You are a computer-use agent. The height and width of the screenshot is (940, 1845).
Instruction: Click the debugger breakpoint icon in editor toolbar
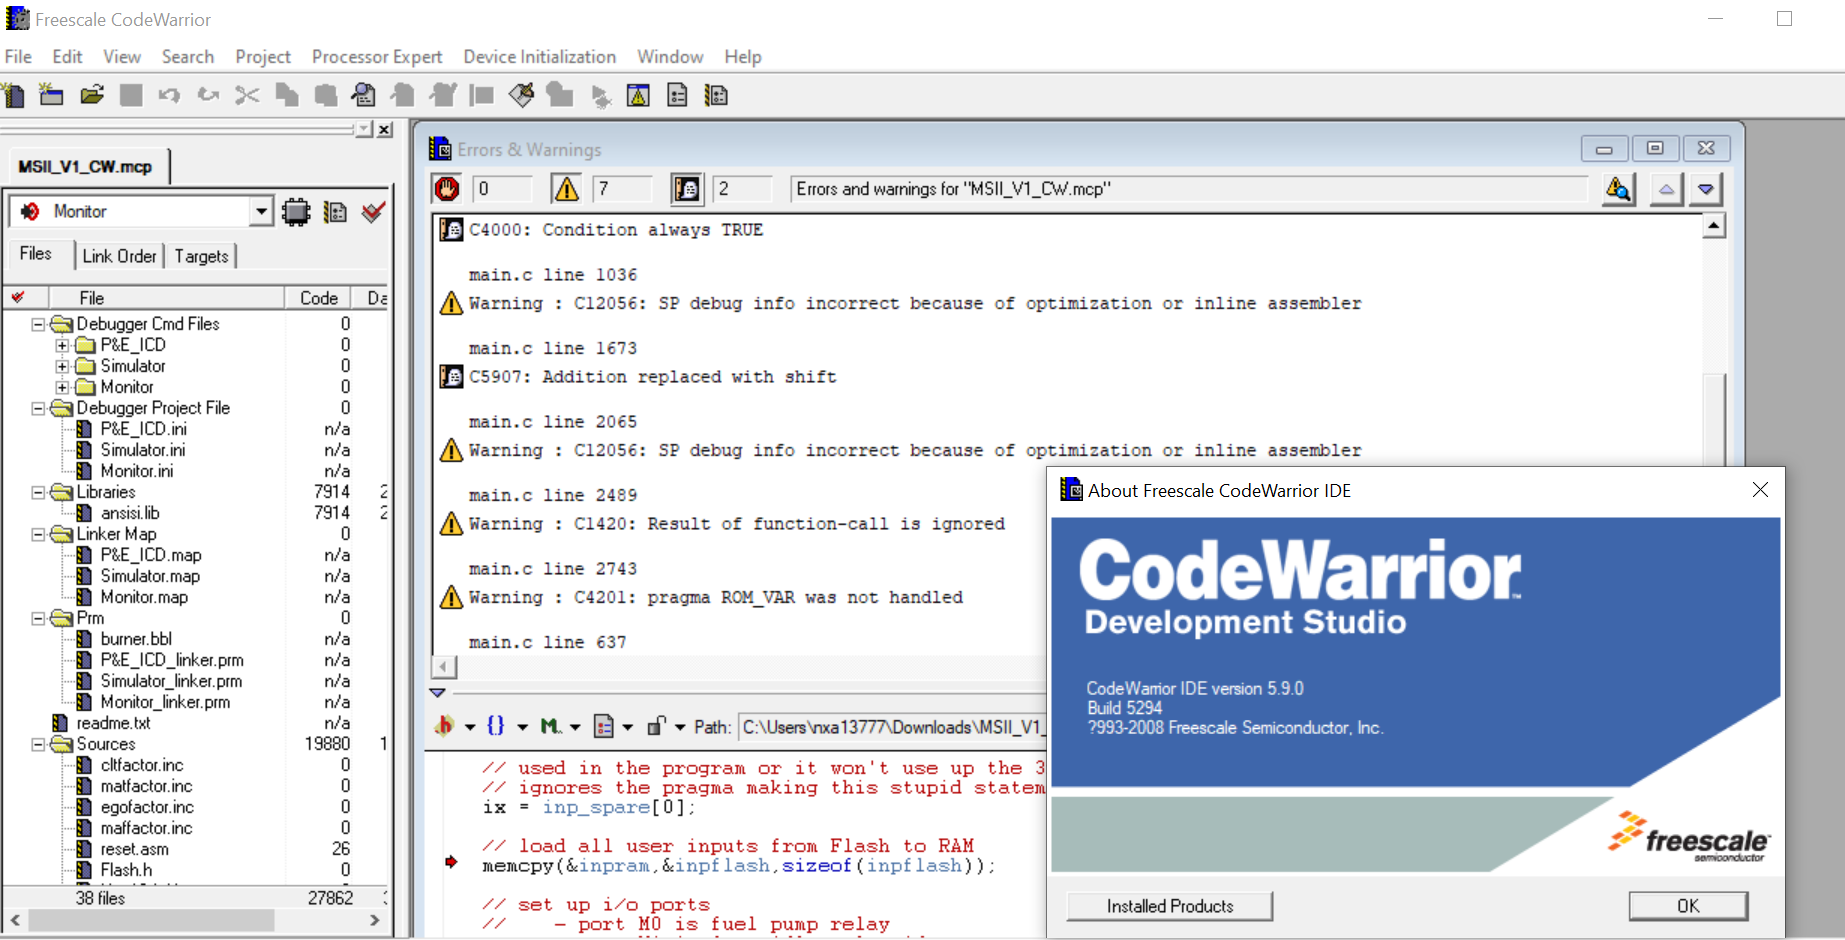[445, 726]
